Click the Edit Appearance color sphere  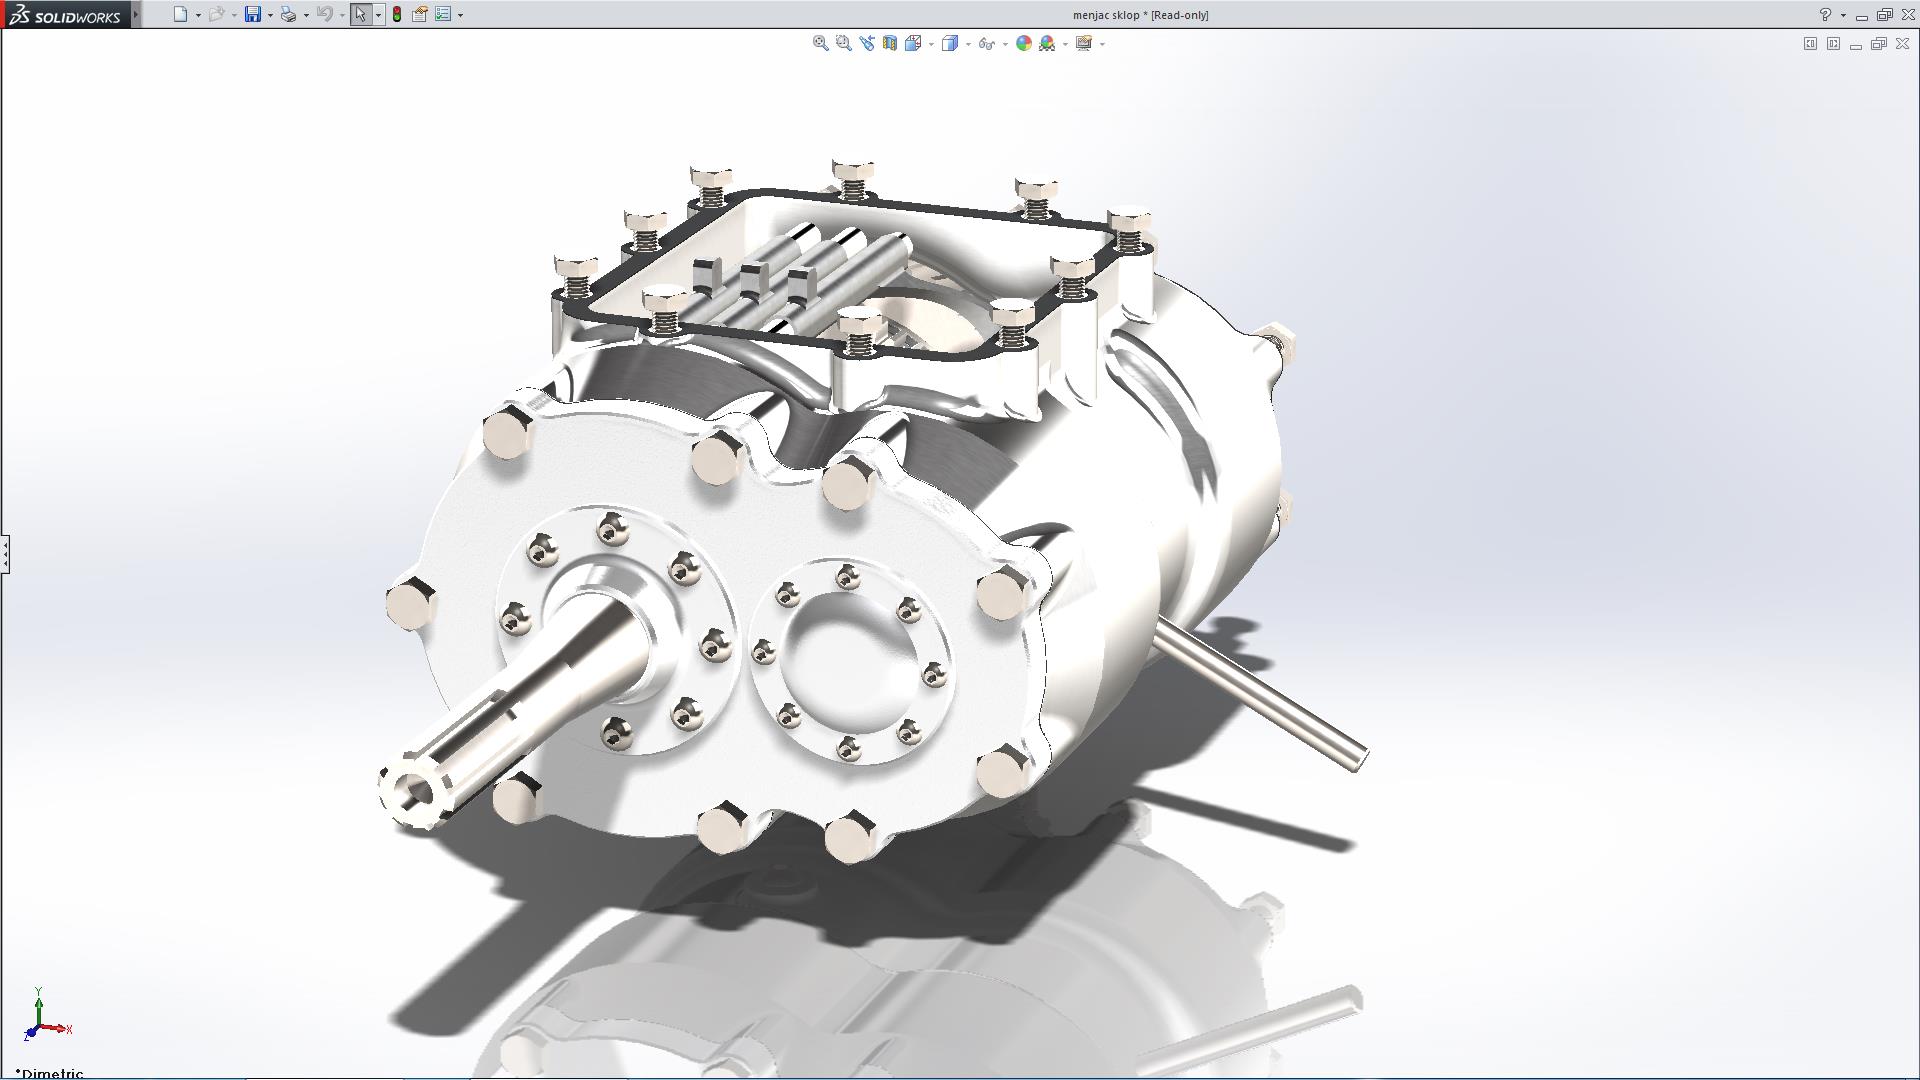click(1023, 43)
